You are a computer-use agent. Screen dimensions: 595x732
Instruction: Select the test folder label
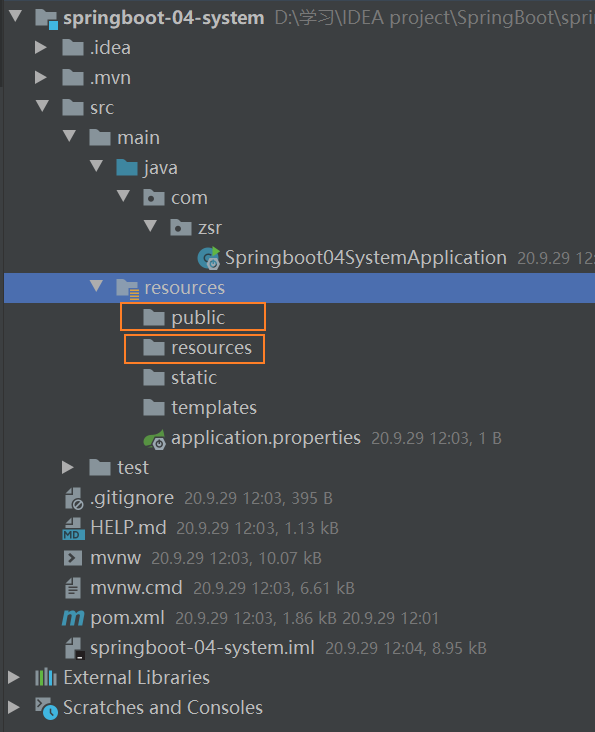[133, 467]
